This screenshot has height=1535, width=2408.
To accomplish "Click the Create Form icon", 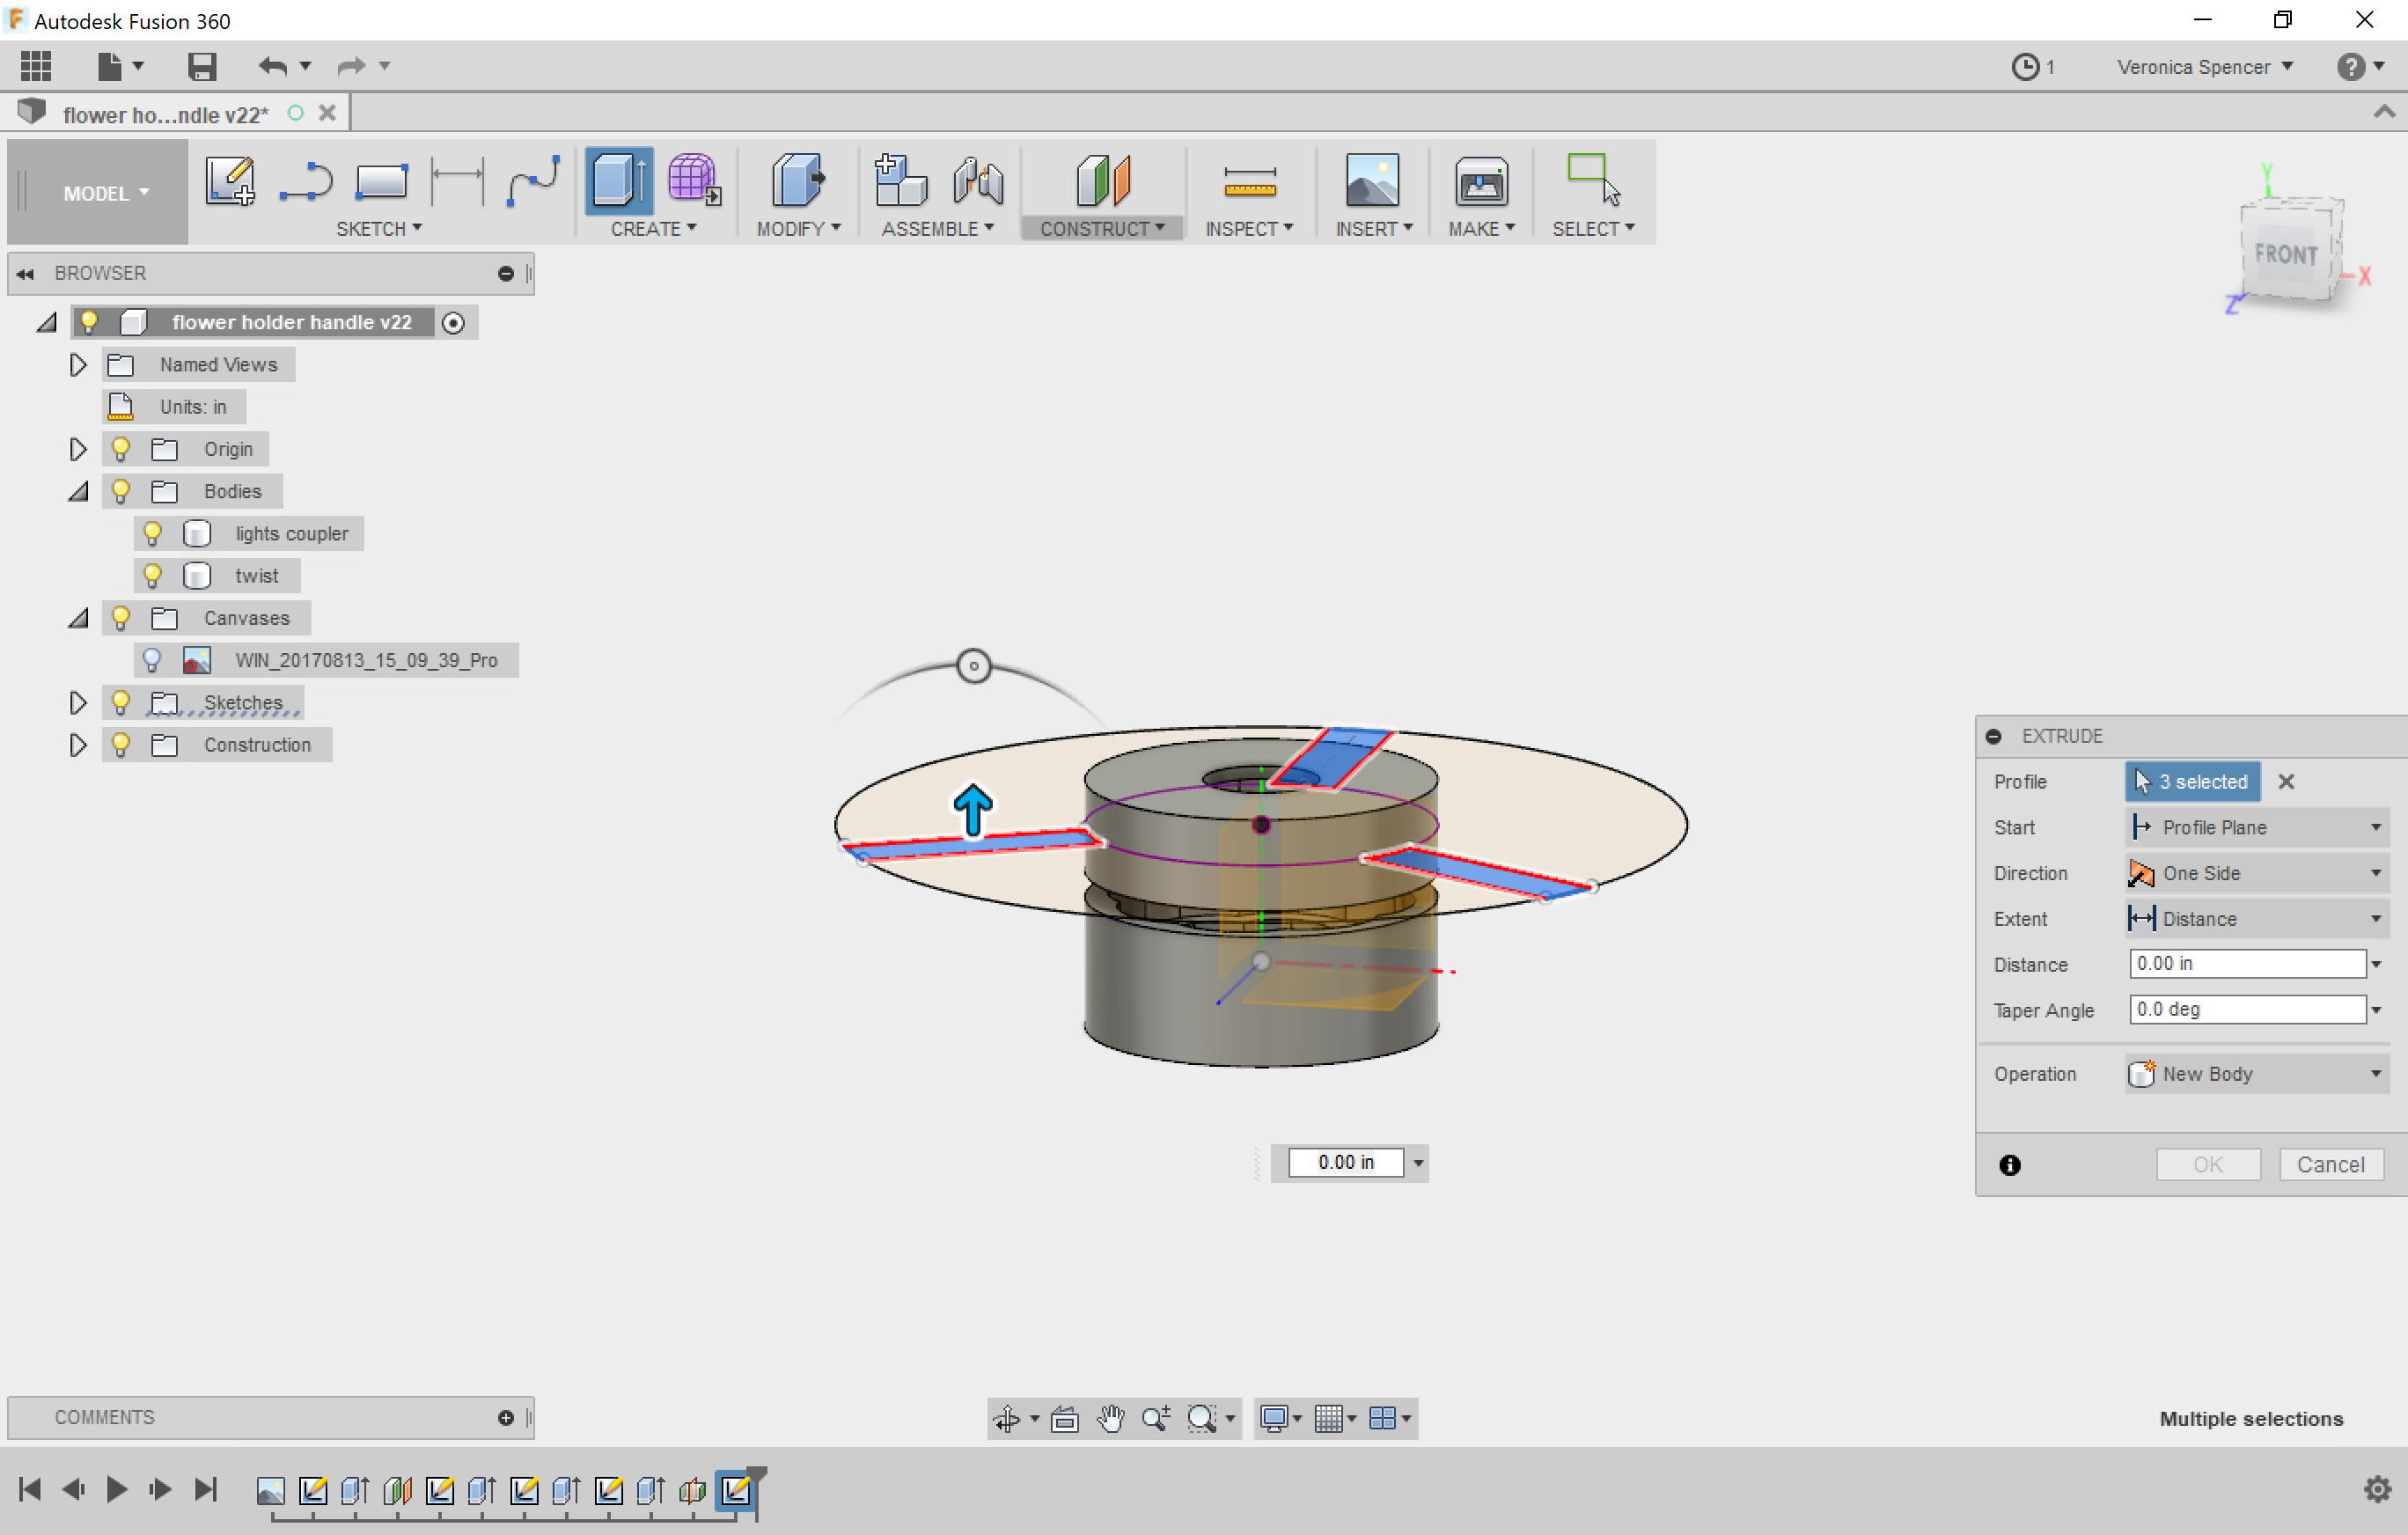I will point(694,181).
